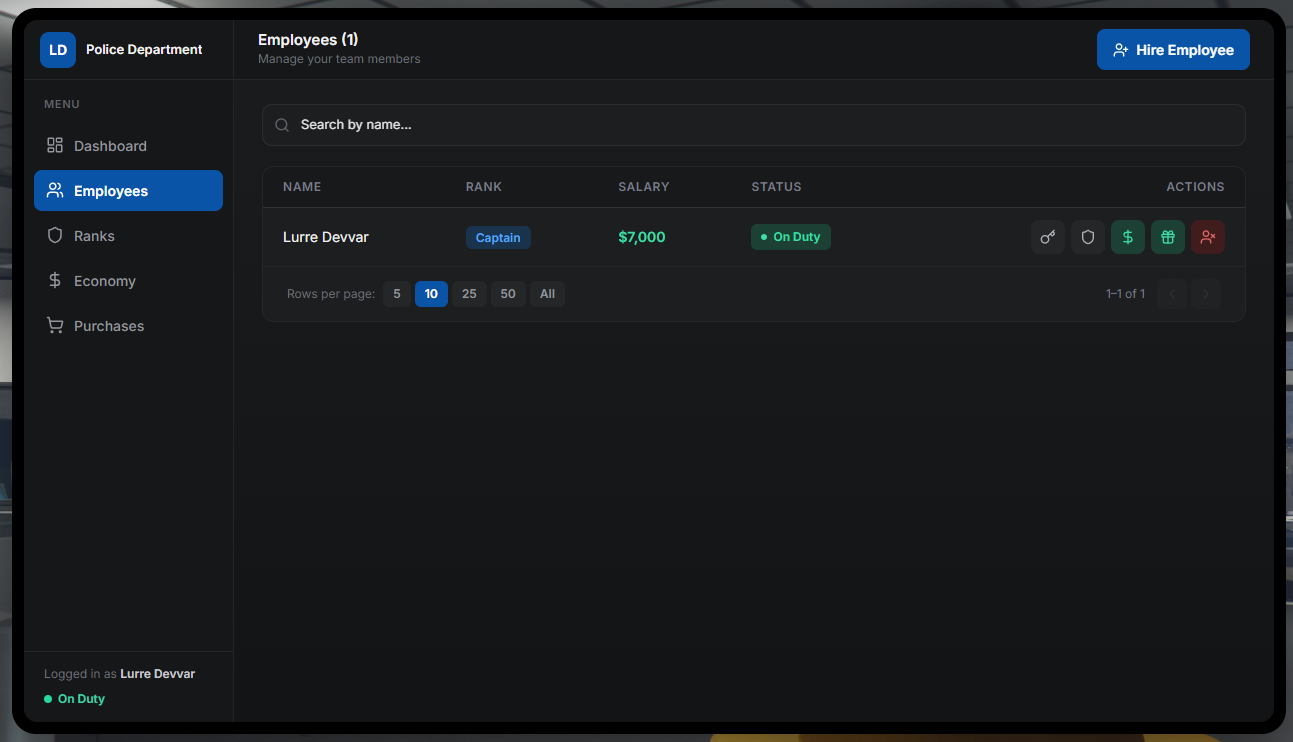
Task: Go to the Economy section
Action: pyautogui.click(x=128, y=281)
